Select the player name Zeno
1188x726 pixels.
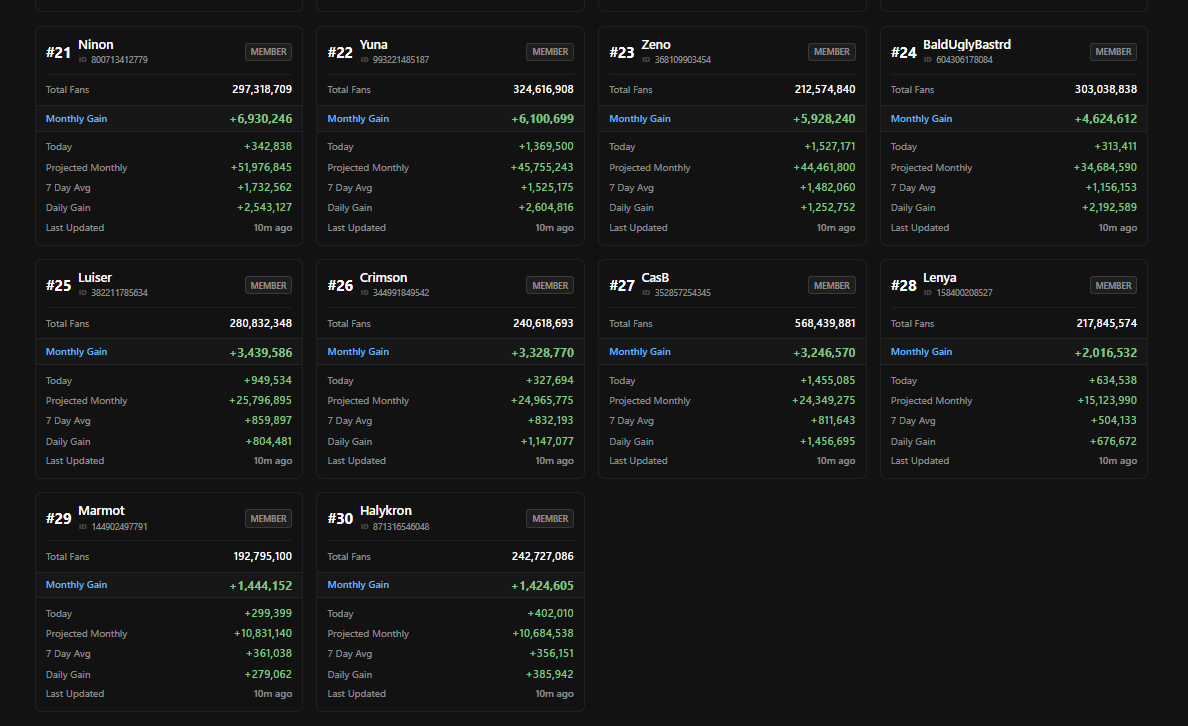pyautogui.click(x=656, y=45)
